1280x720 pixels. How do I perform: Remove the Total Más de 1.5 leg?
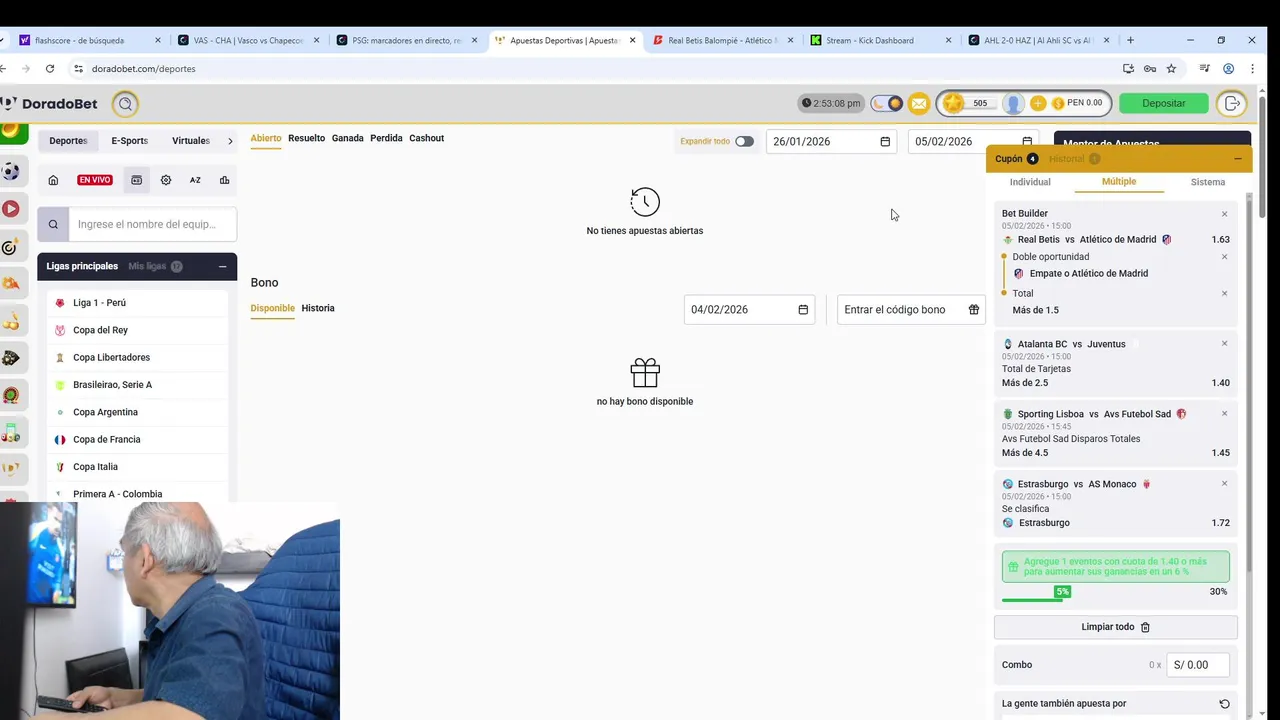pyautogui.click(x=1224, y=293)
